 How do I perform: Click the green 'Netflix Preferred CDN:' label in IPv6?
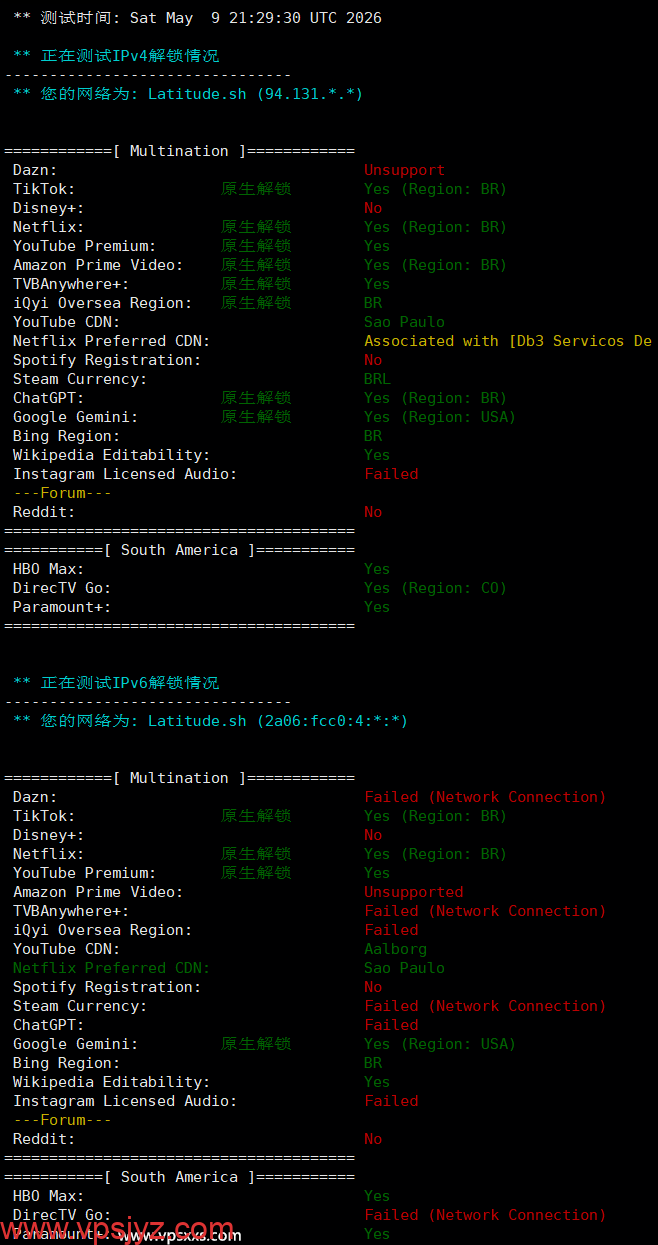[112, 968]
